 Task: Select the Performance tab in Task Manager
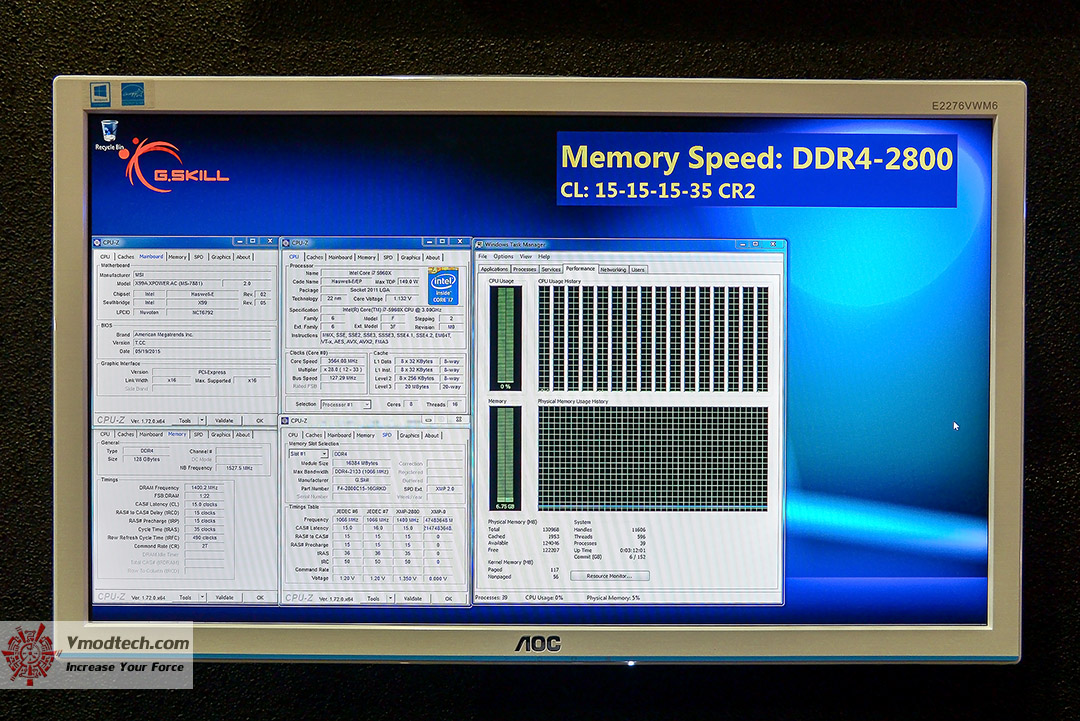[x=581, y=269]
